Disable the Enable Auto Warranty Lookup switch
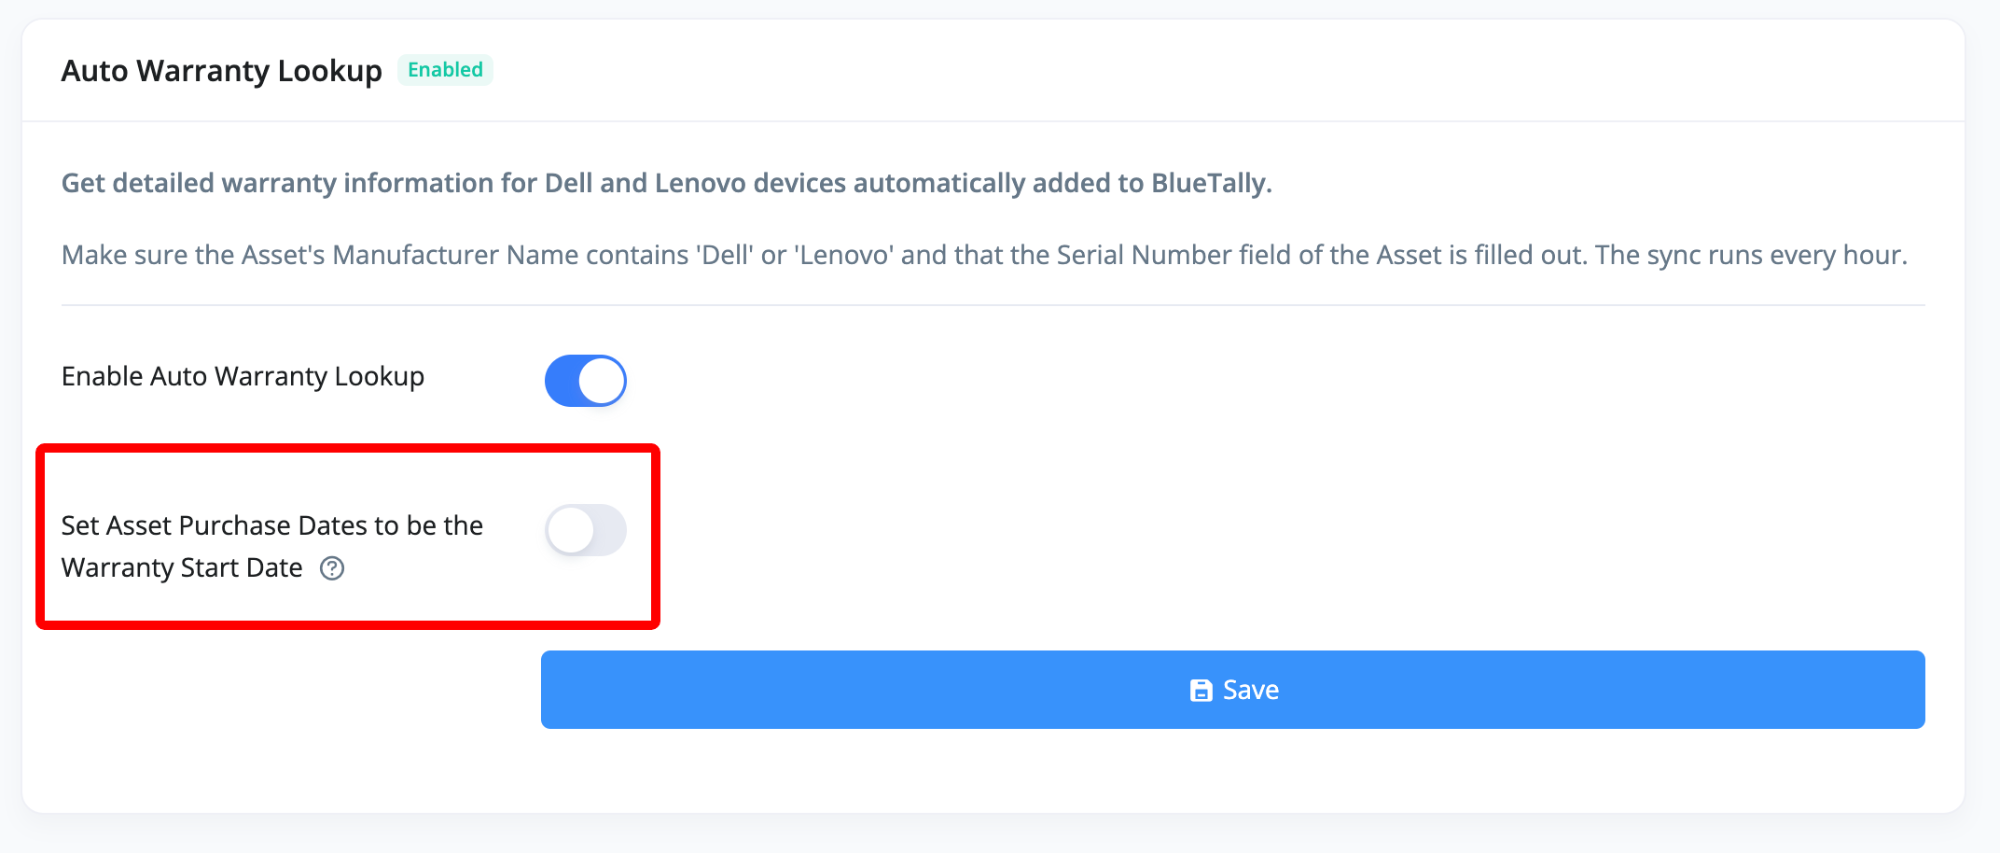 [x=585, y=380]
